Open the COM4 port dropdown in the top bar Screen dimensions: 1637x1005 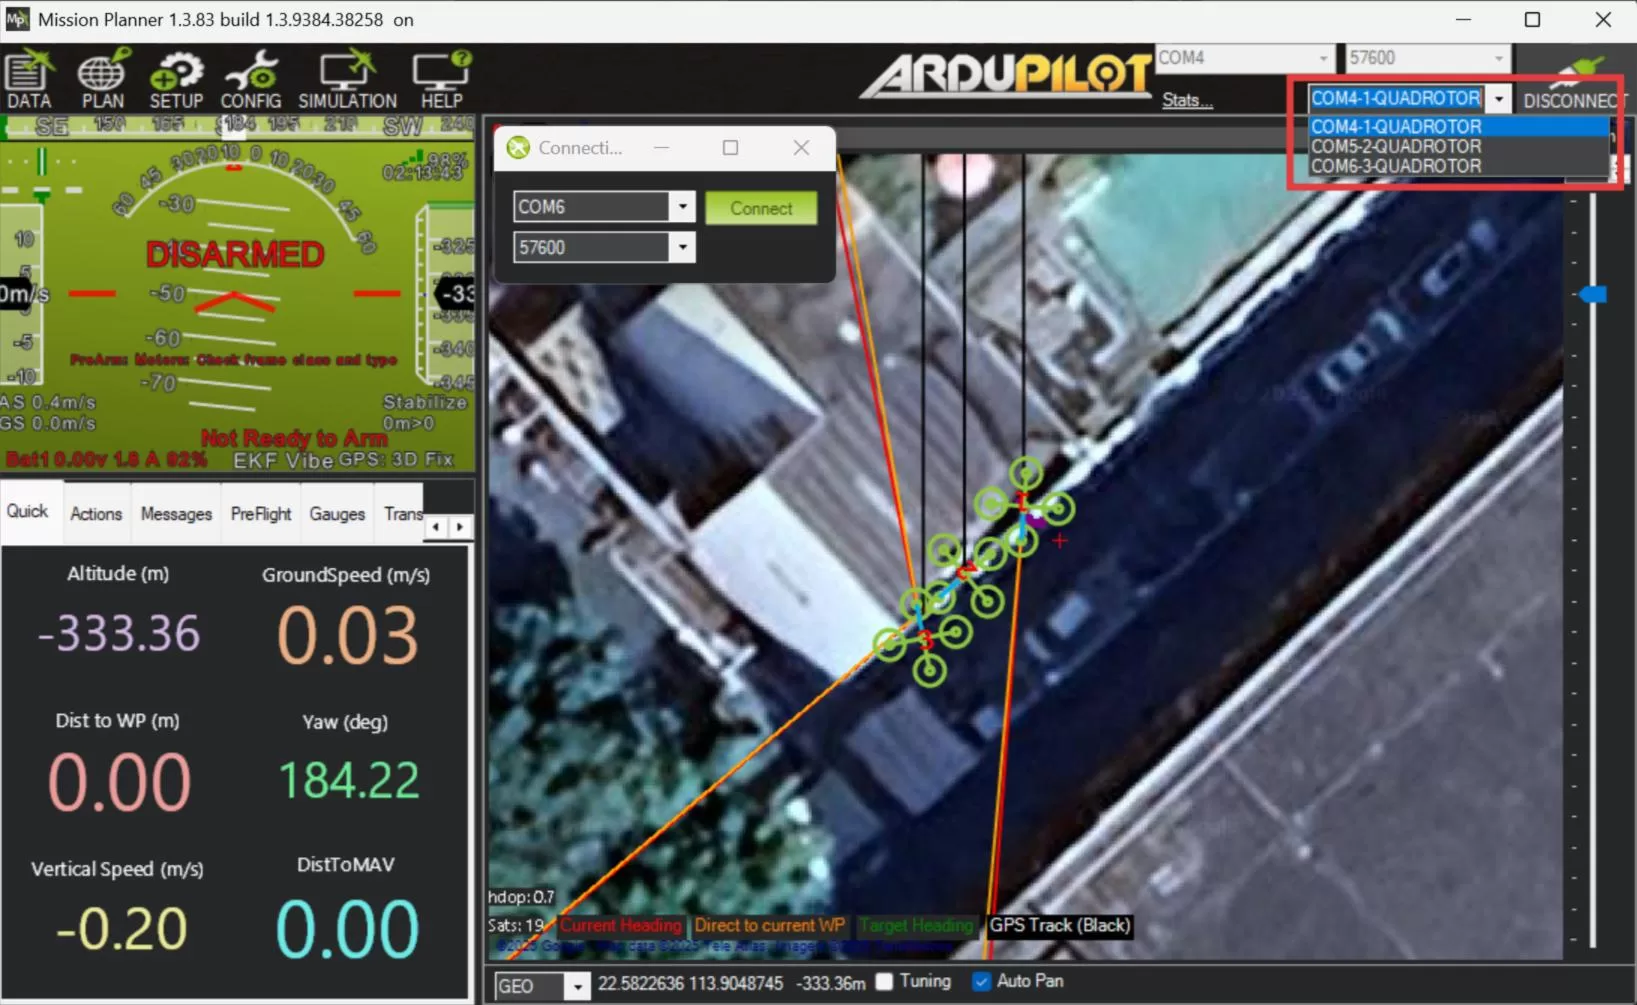coord(1323,58)
